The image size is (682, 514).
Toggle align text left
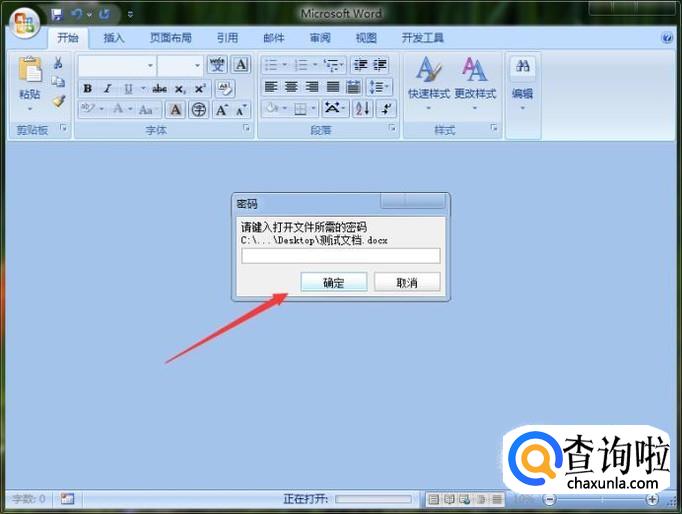pyautogui.click(x=271, y=87)
